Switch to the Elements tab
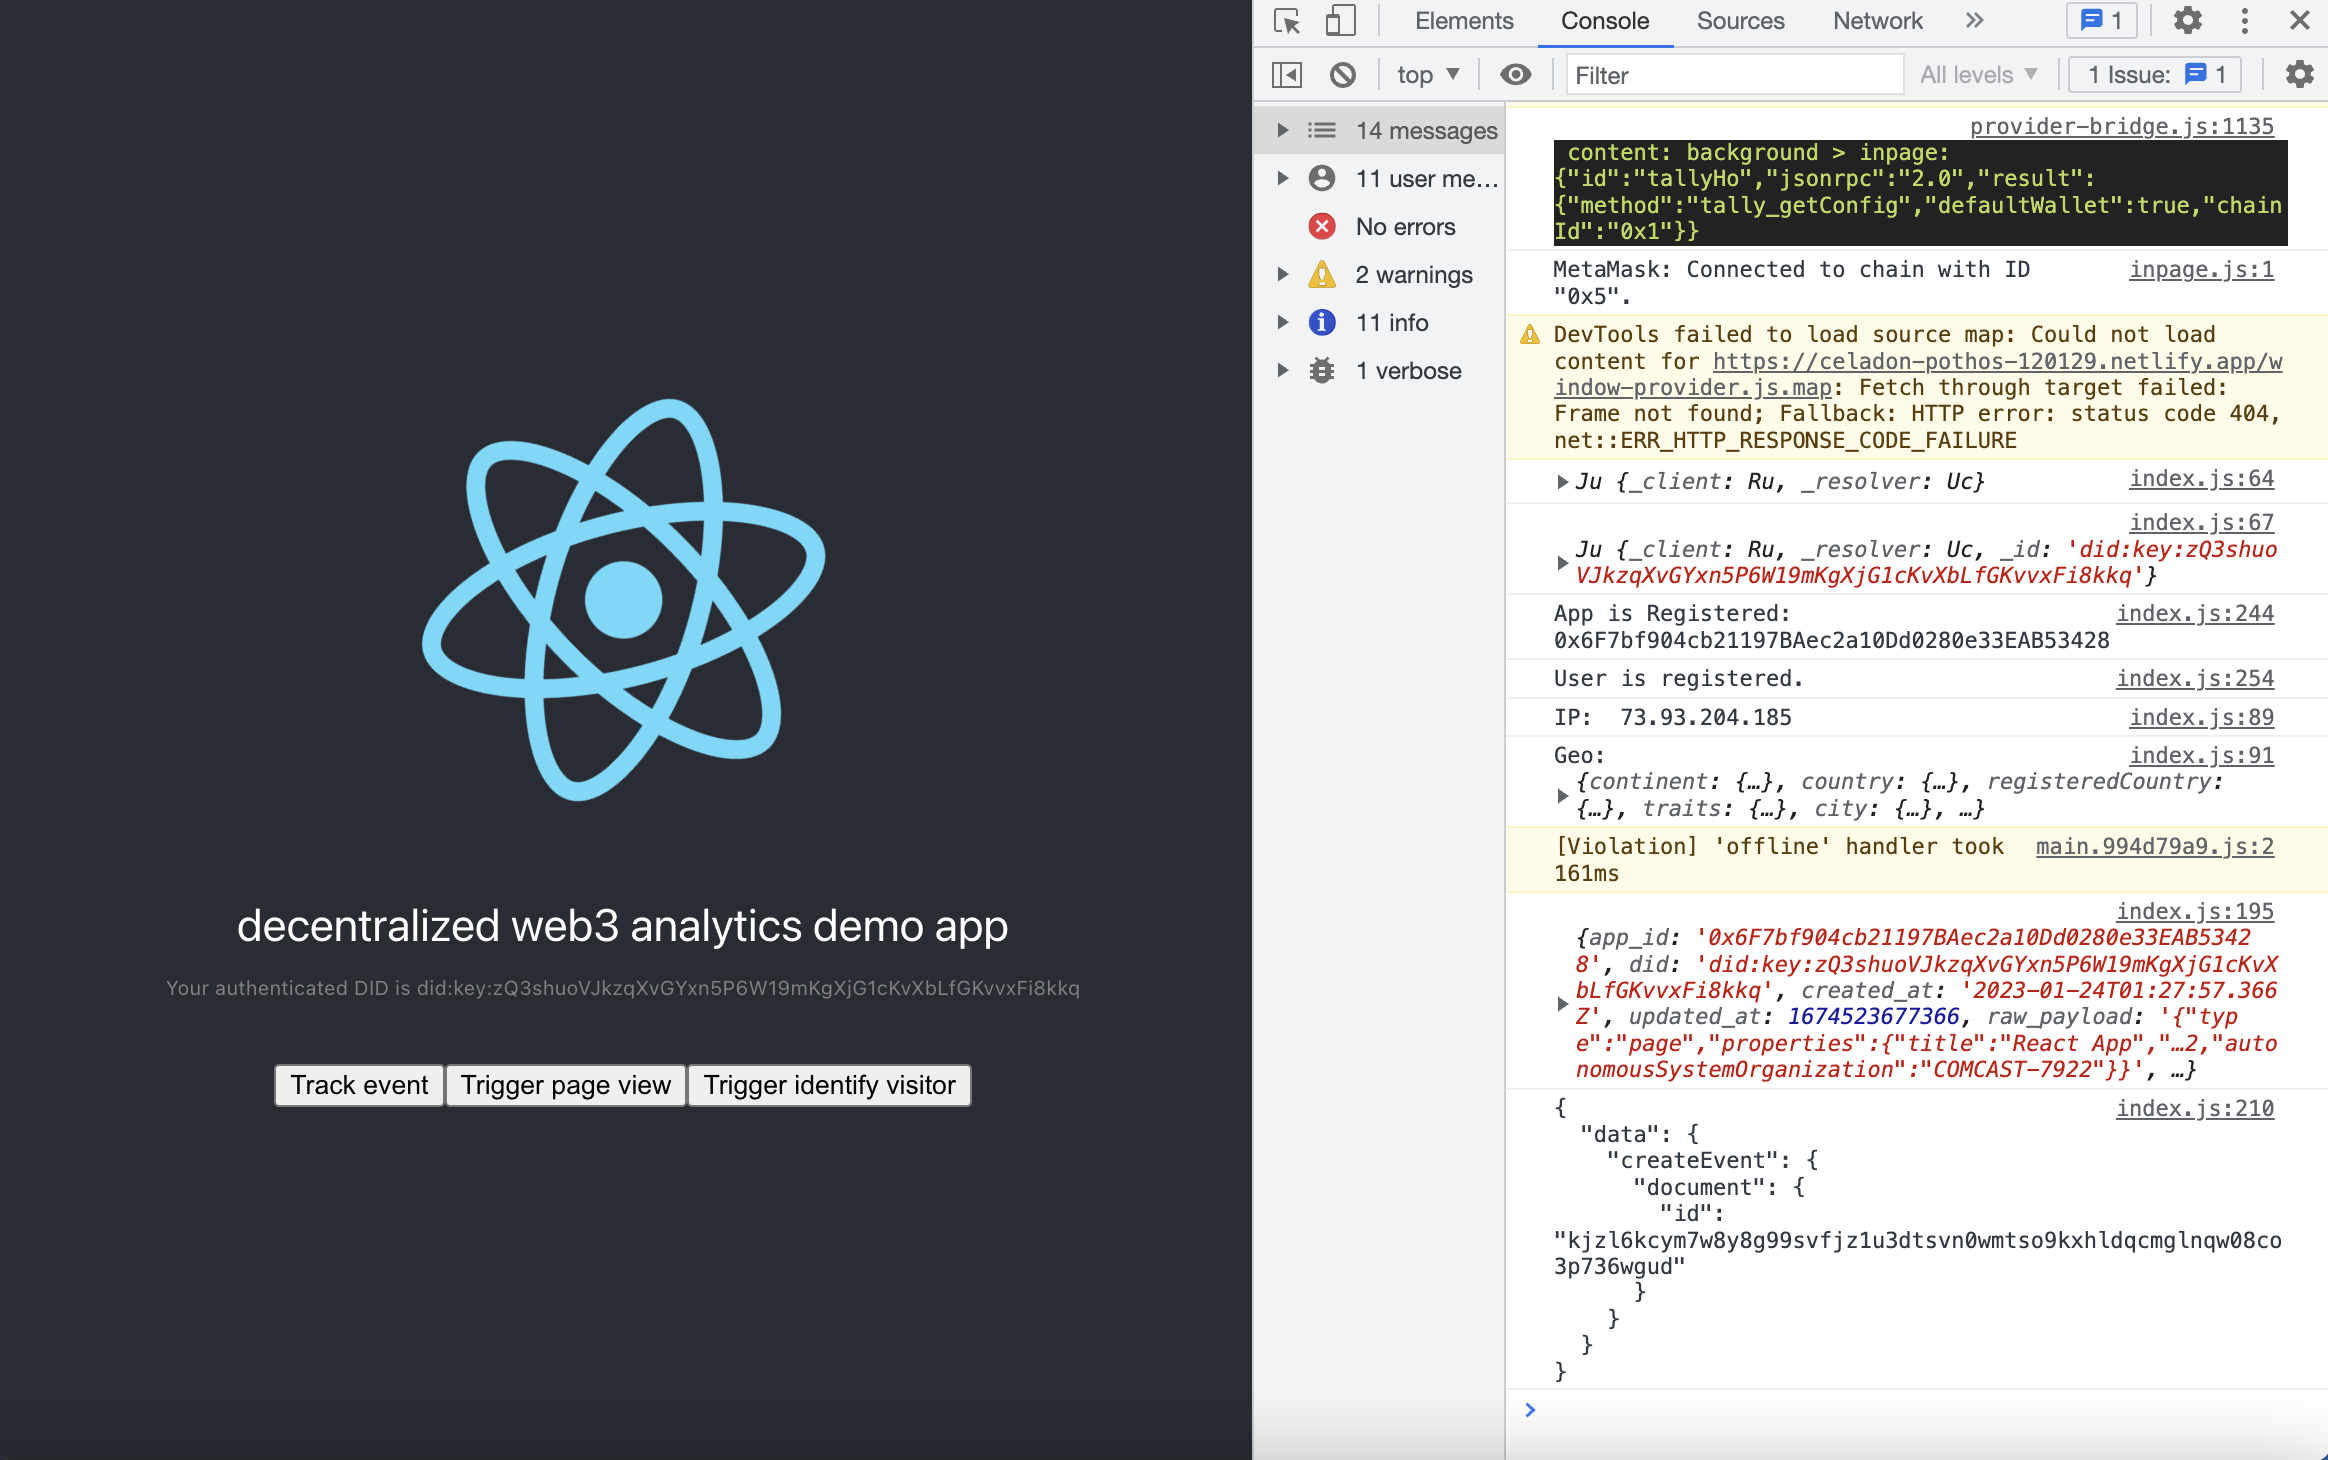The height and width of the screenshot is (1460, 2328). 1464,21
